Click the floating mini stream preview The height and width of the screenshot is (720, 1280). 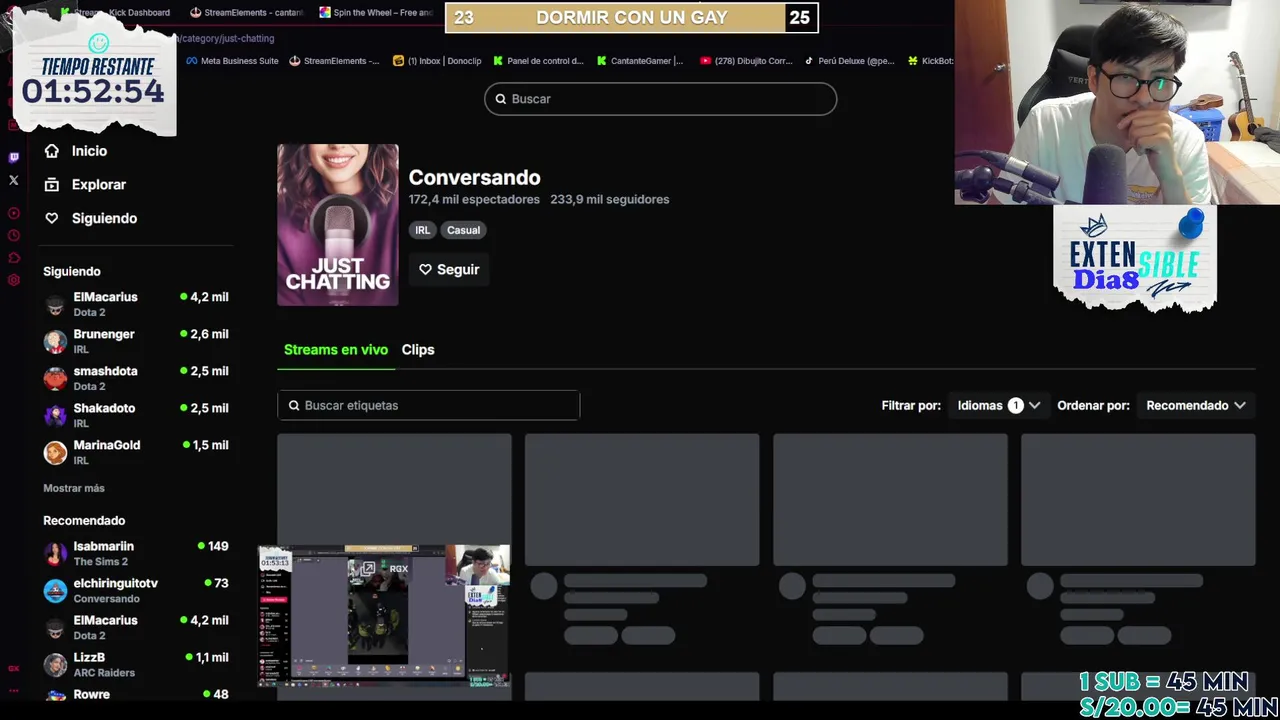coord(385,617)
